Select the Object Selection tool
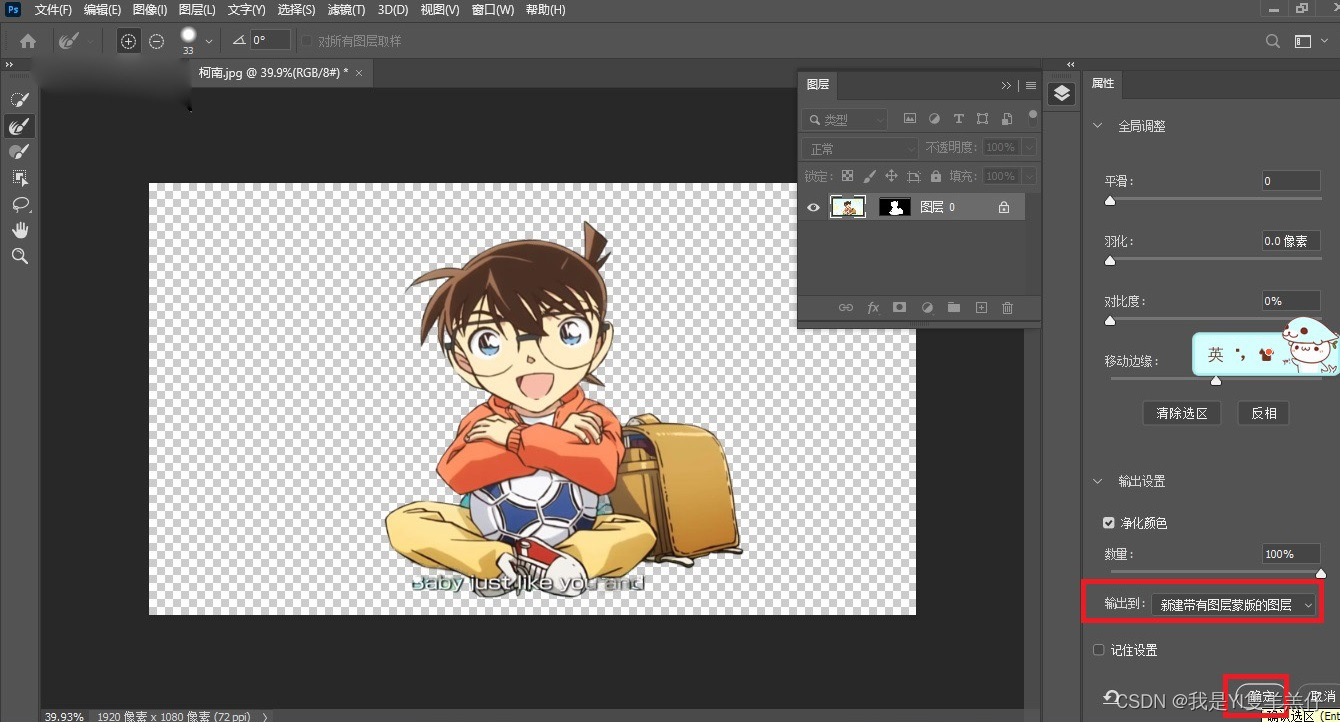Viewport: 1340px width, 722px height. (19, 177)
